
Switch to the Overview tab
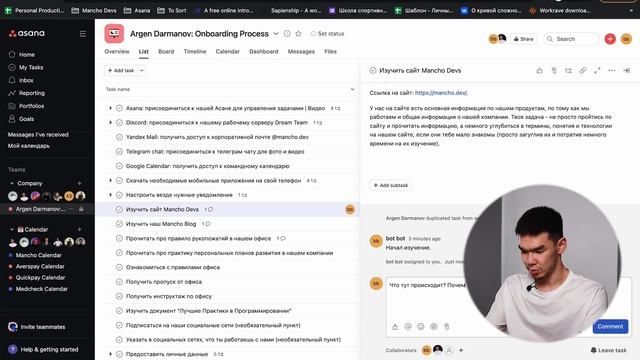point(117,52)
